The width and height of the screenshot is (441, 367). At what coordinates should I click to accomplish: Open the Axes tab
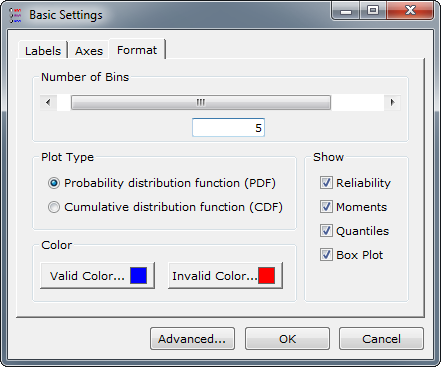pos(89,51)
